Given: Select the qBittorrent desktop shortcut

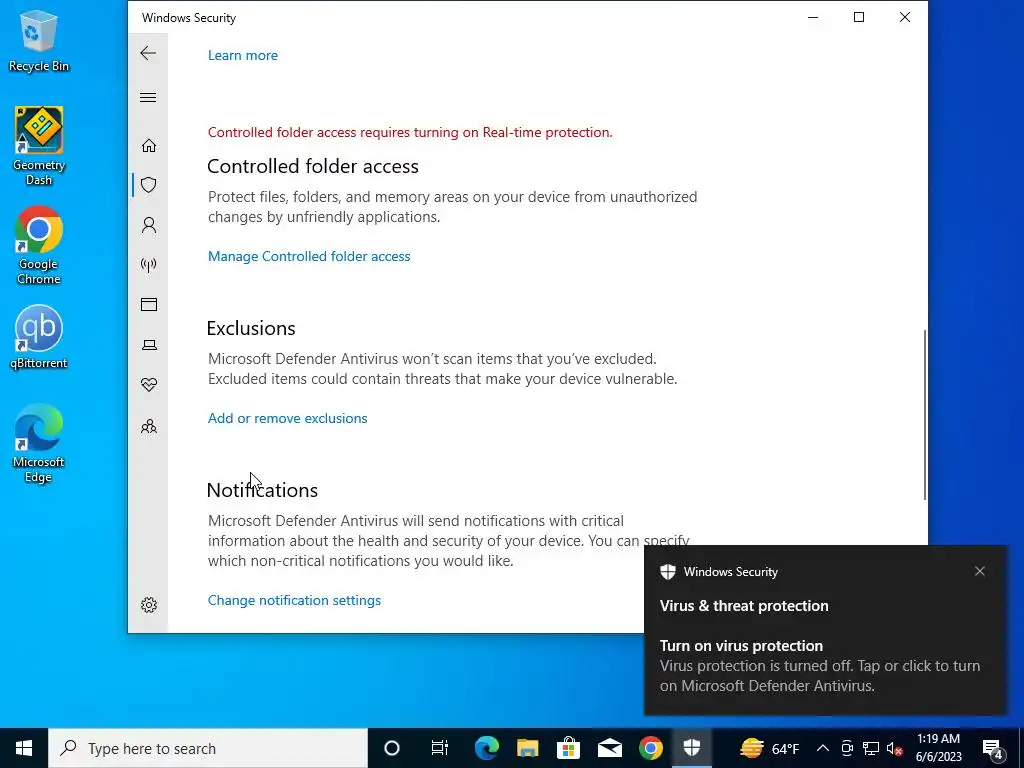Looking at the screenshot, I should coord(39,337).
